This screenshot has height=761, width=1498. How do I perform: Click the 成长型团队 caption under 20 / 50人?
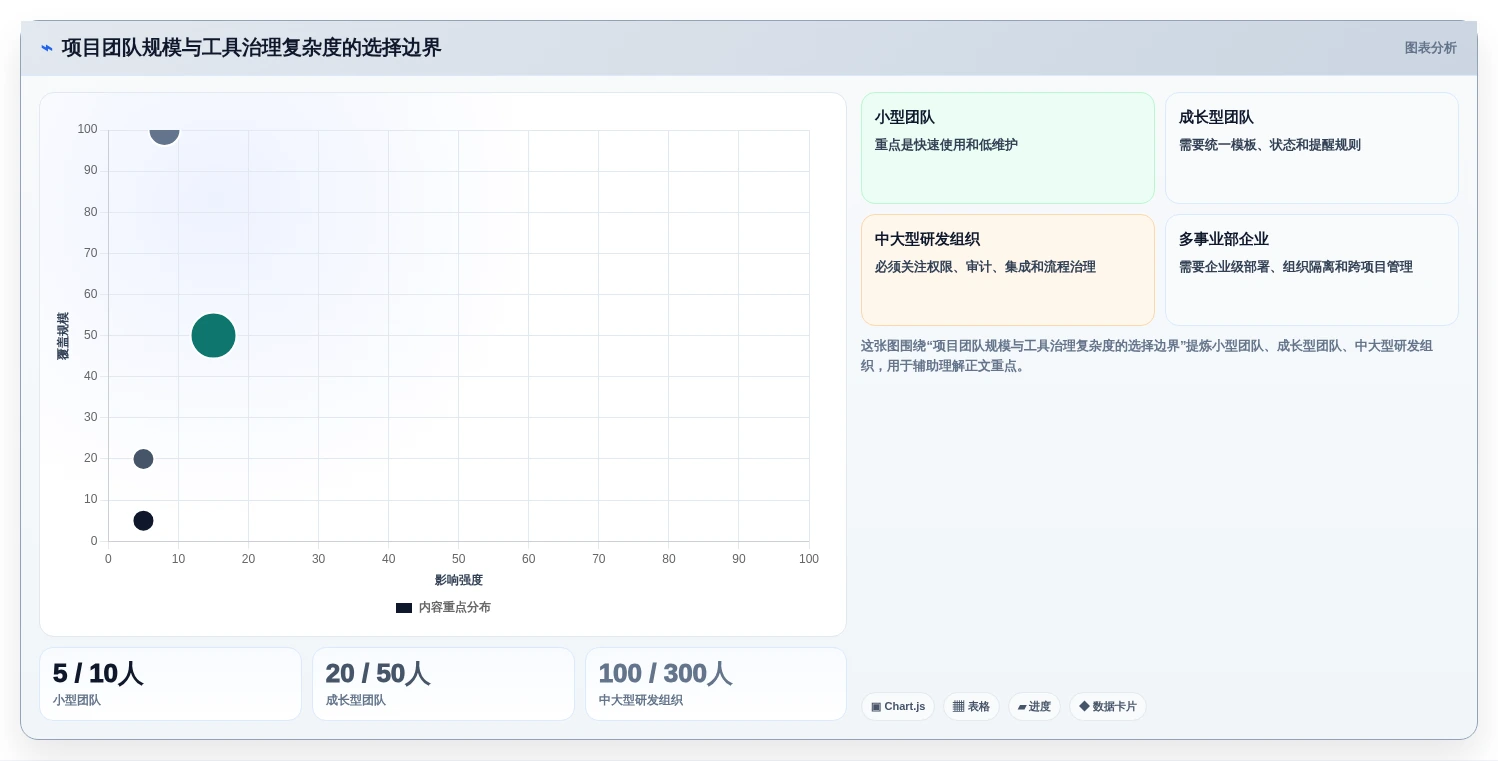[x=356, y=700]
